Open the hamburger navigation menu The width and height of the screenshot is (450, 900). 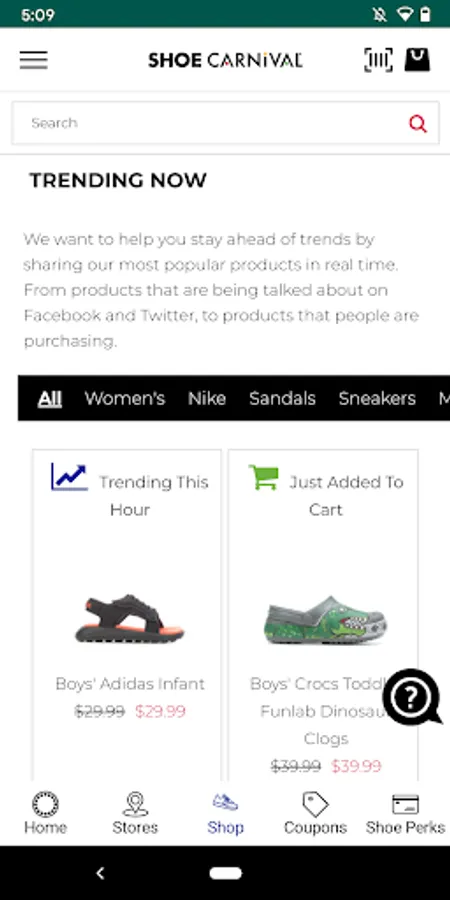33,60
